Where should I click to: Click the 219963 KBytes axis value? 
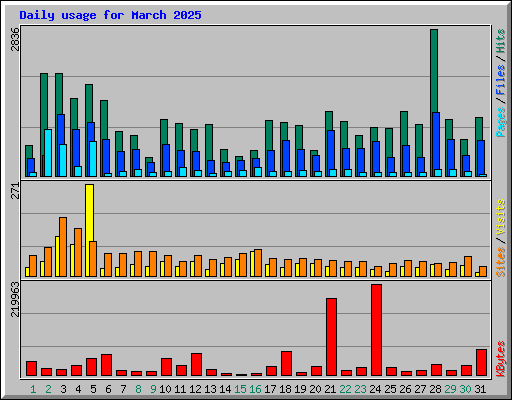pos(15,299)
